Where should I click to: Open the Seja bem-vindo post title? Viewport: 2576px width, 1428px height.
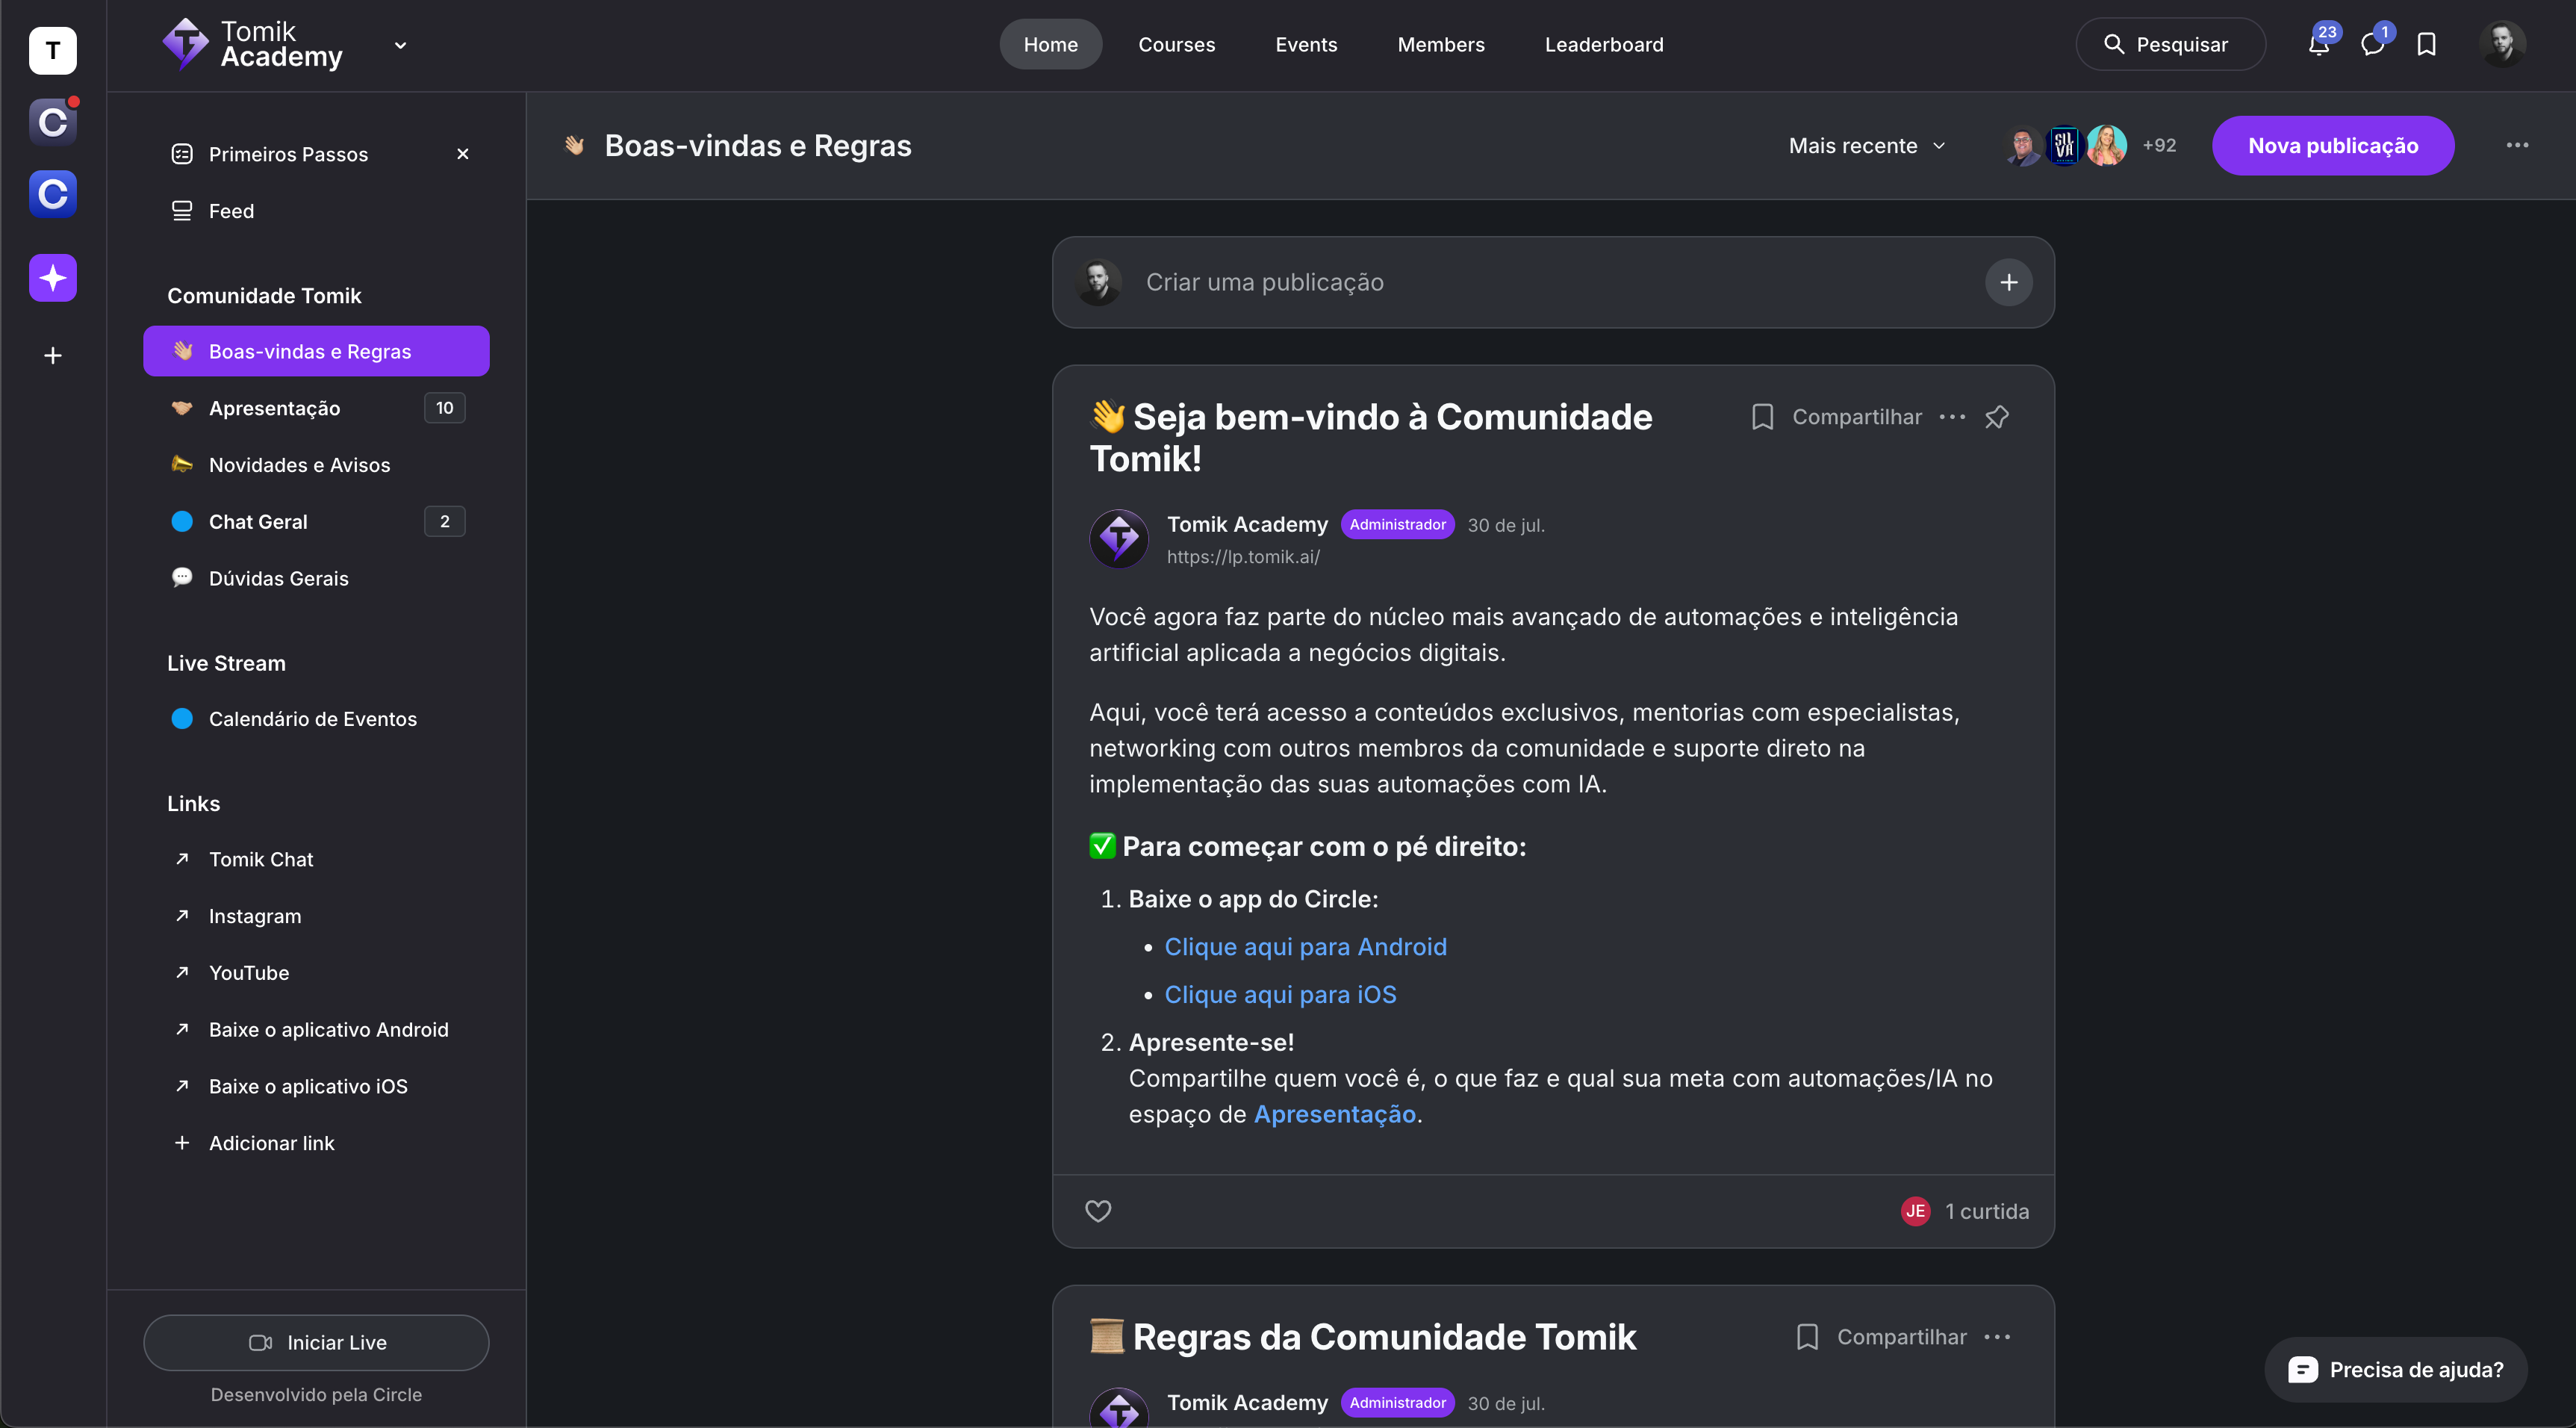tap(1371, 438)
